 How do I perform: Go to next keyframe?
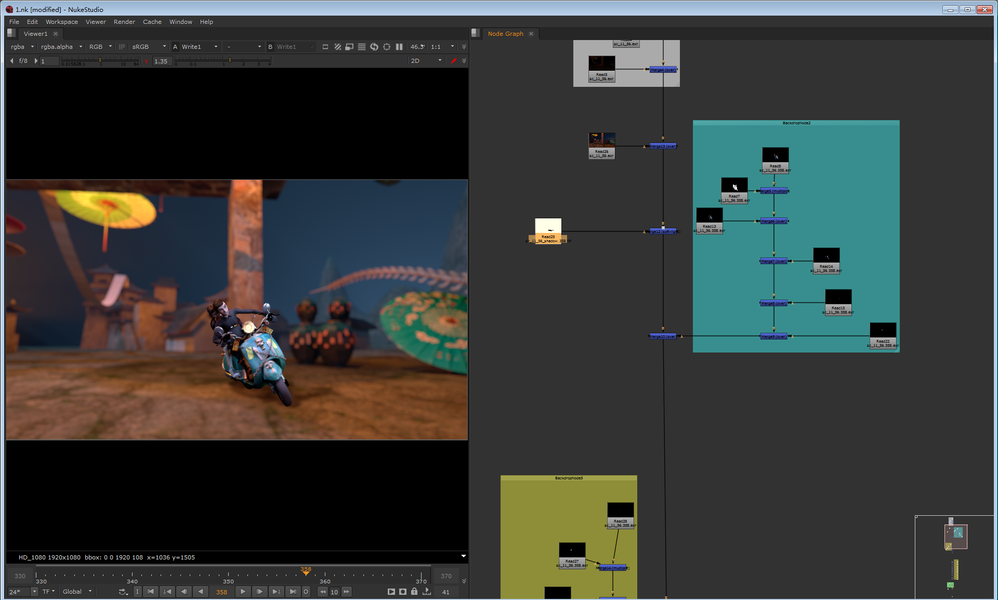276,592
